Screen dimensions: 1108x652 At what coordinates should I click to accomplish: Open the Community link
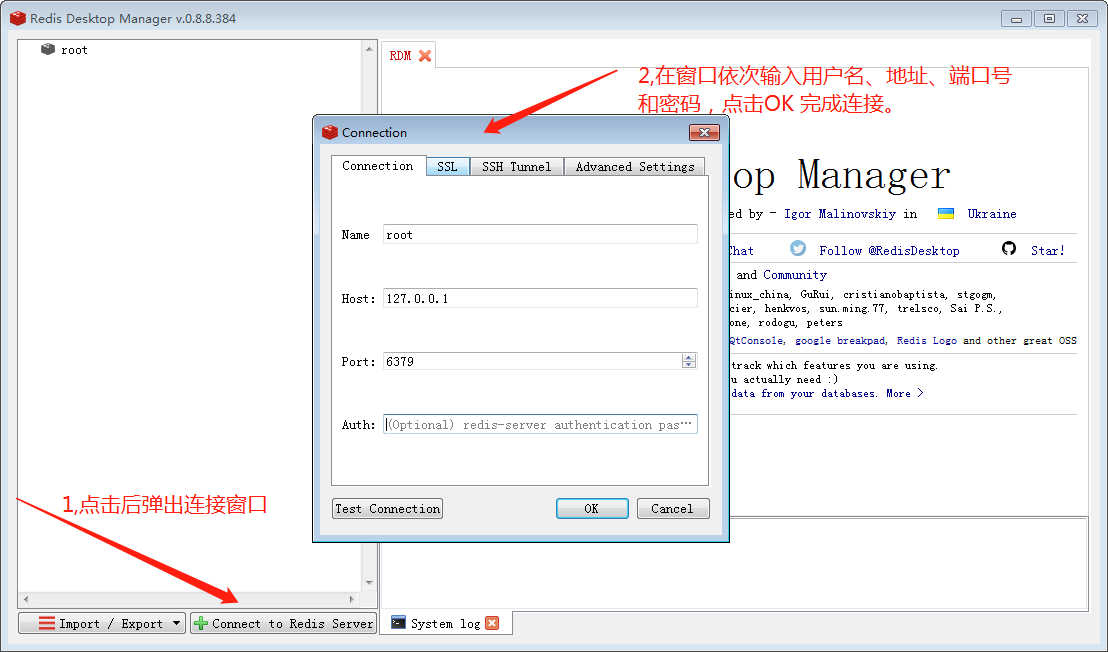pyautogui.click(x=795, y=275)
